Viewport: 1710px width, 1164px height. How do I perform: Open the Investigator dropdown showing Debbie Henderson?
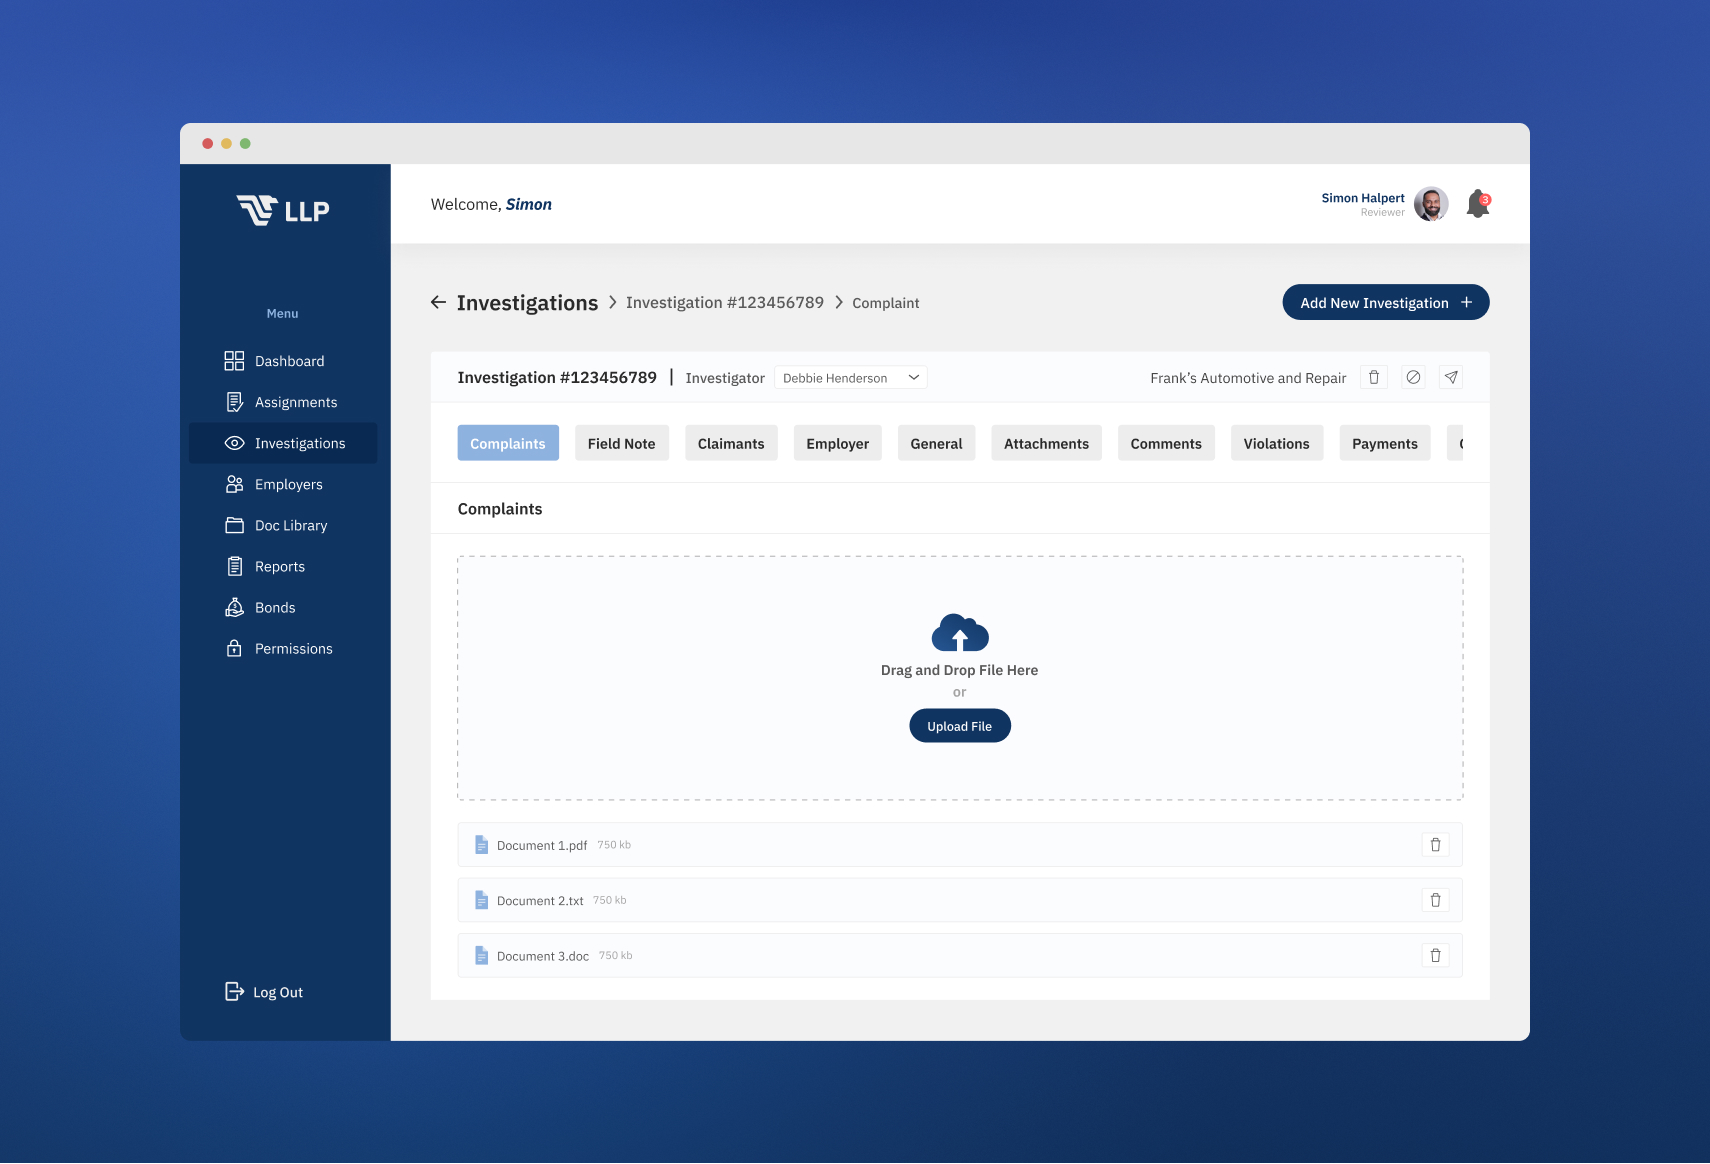(x=850, y=378)
